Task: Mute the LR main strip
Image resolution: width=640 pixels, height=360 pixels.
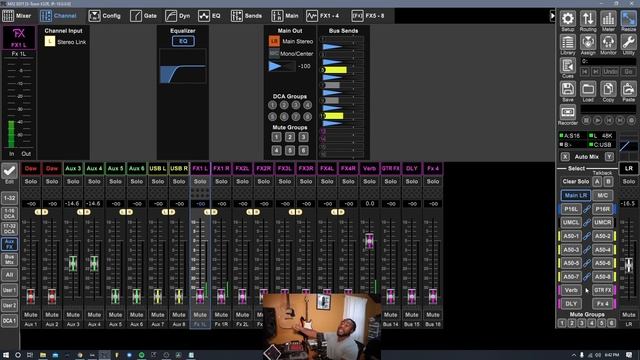Action: 629,315
